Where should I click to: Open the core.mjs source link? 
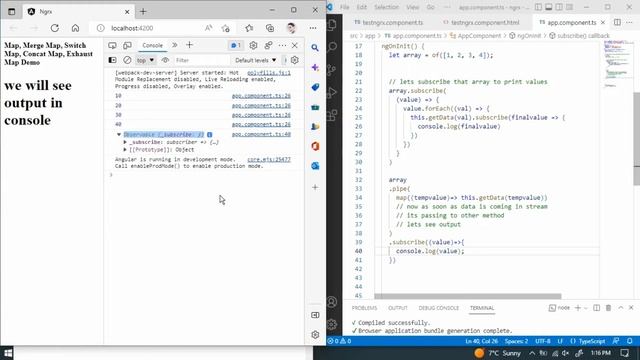(x=269, y=160)
